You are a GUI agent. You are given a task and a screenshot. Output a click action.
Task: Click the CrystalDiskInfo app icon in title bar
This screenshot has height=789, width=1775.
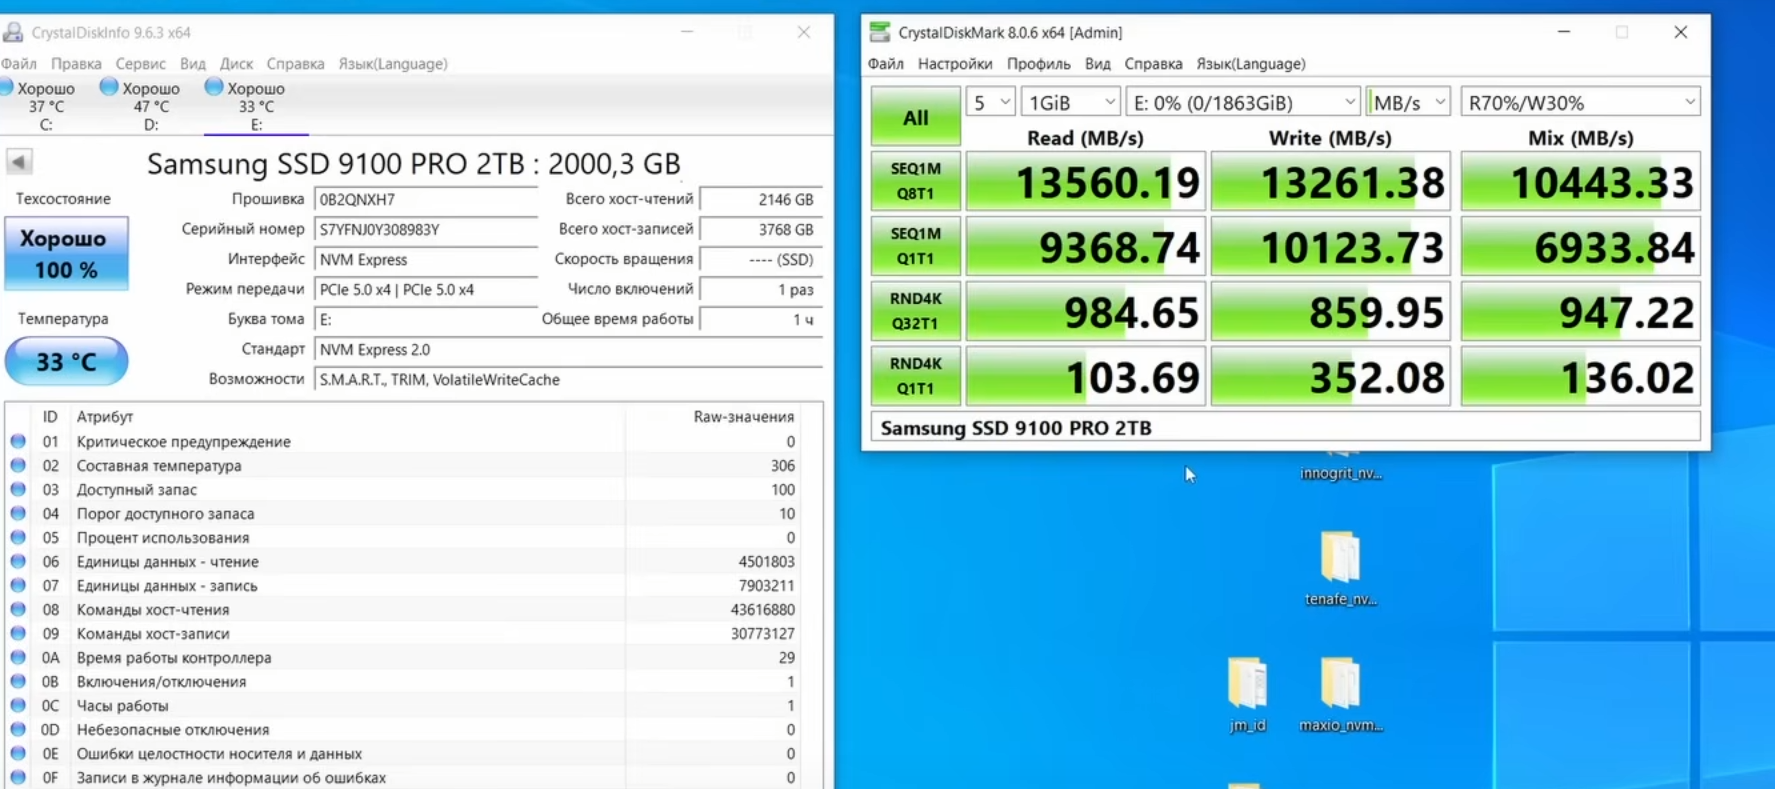[13, 32]
